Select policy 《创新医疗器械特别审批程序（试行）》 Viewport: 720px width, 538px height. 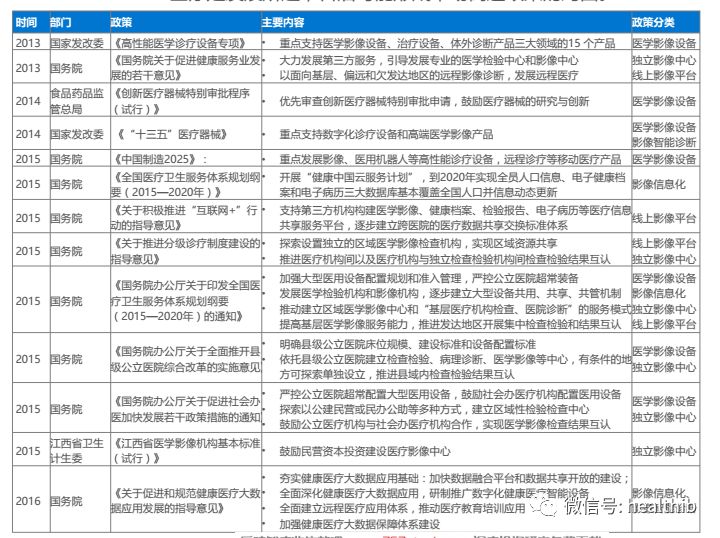click(181, 101)
